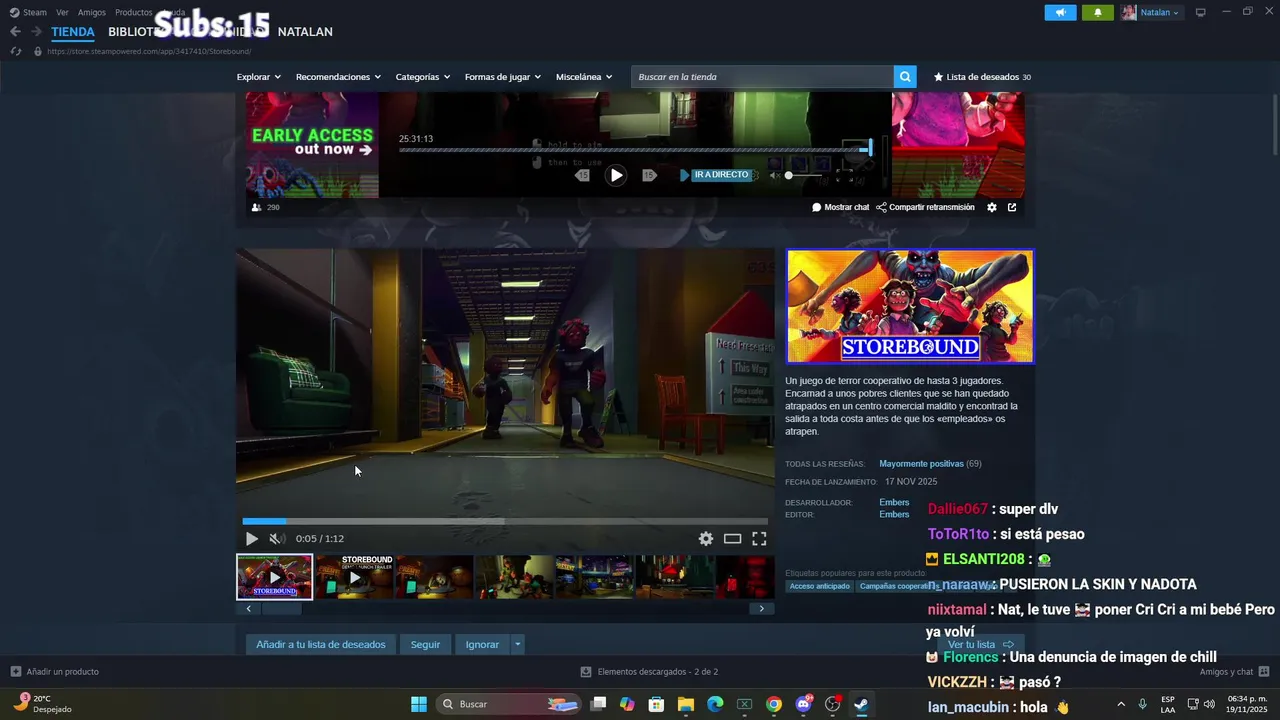Click IR A DIRECTO button
Image resolution: width=1280 pixels, height=720 pixels.
tap(715, 175)
